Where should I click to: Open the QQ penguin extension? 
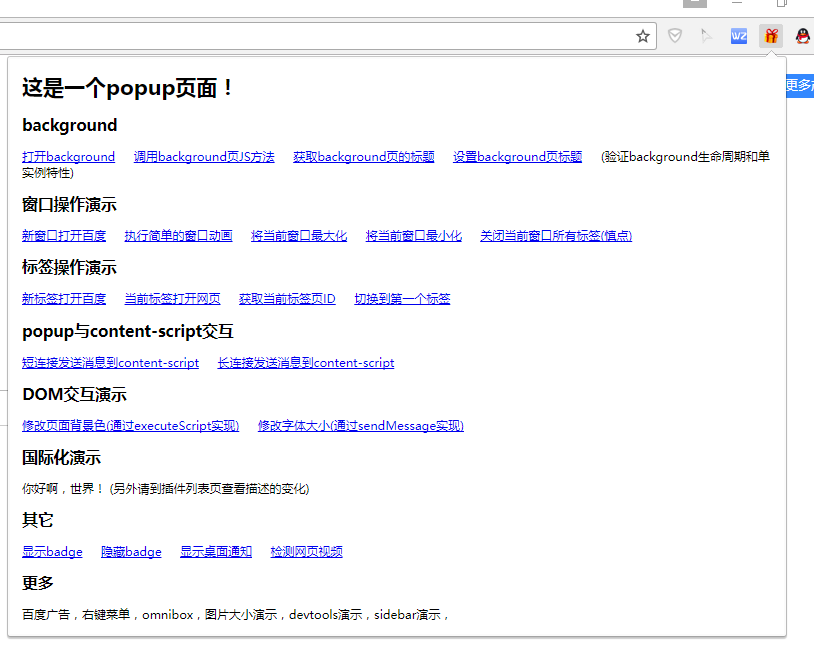click(x=801, y=36)
